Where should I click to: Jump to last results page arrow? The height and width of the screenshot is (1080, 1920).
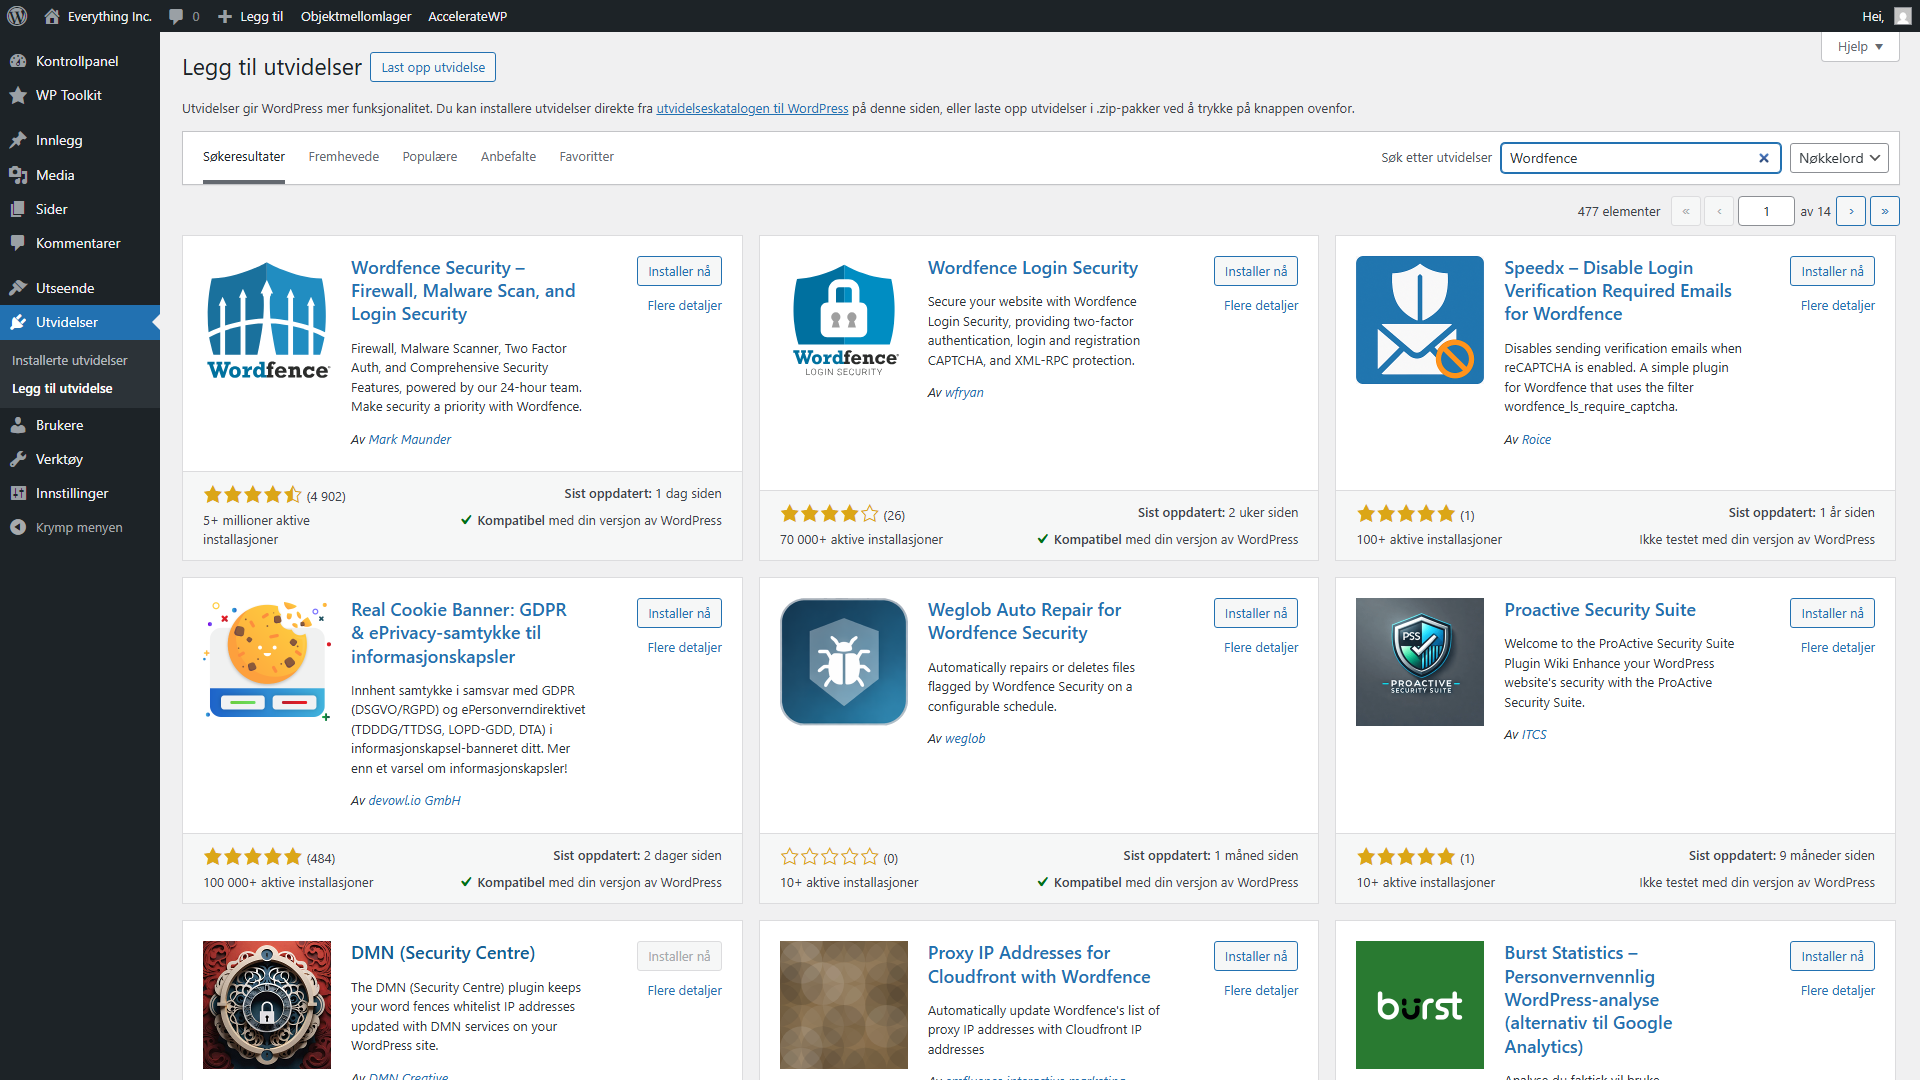click(1885, 211)
